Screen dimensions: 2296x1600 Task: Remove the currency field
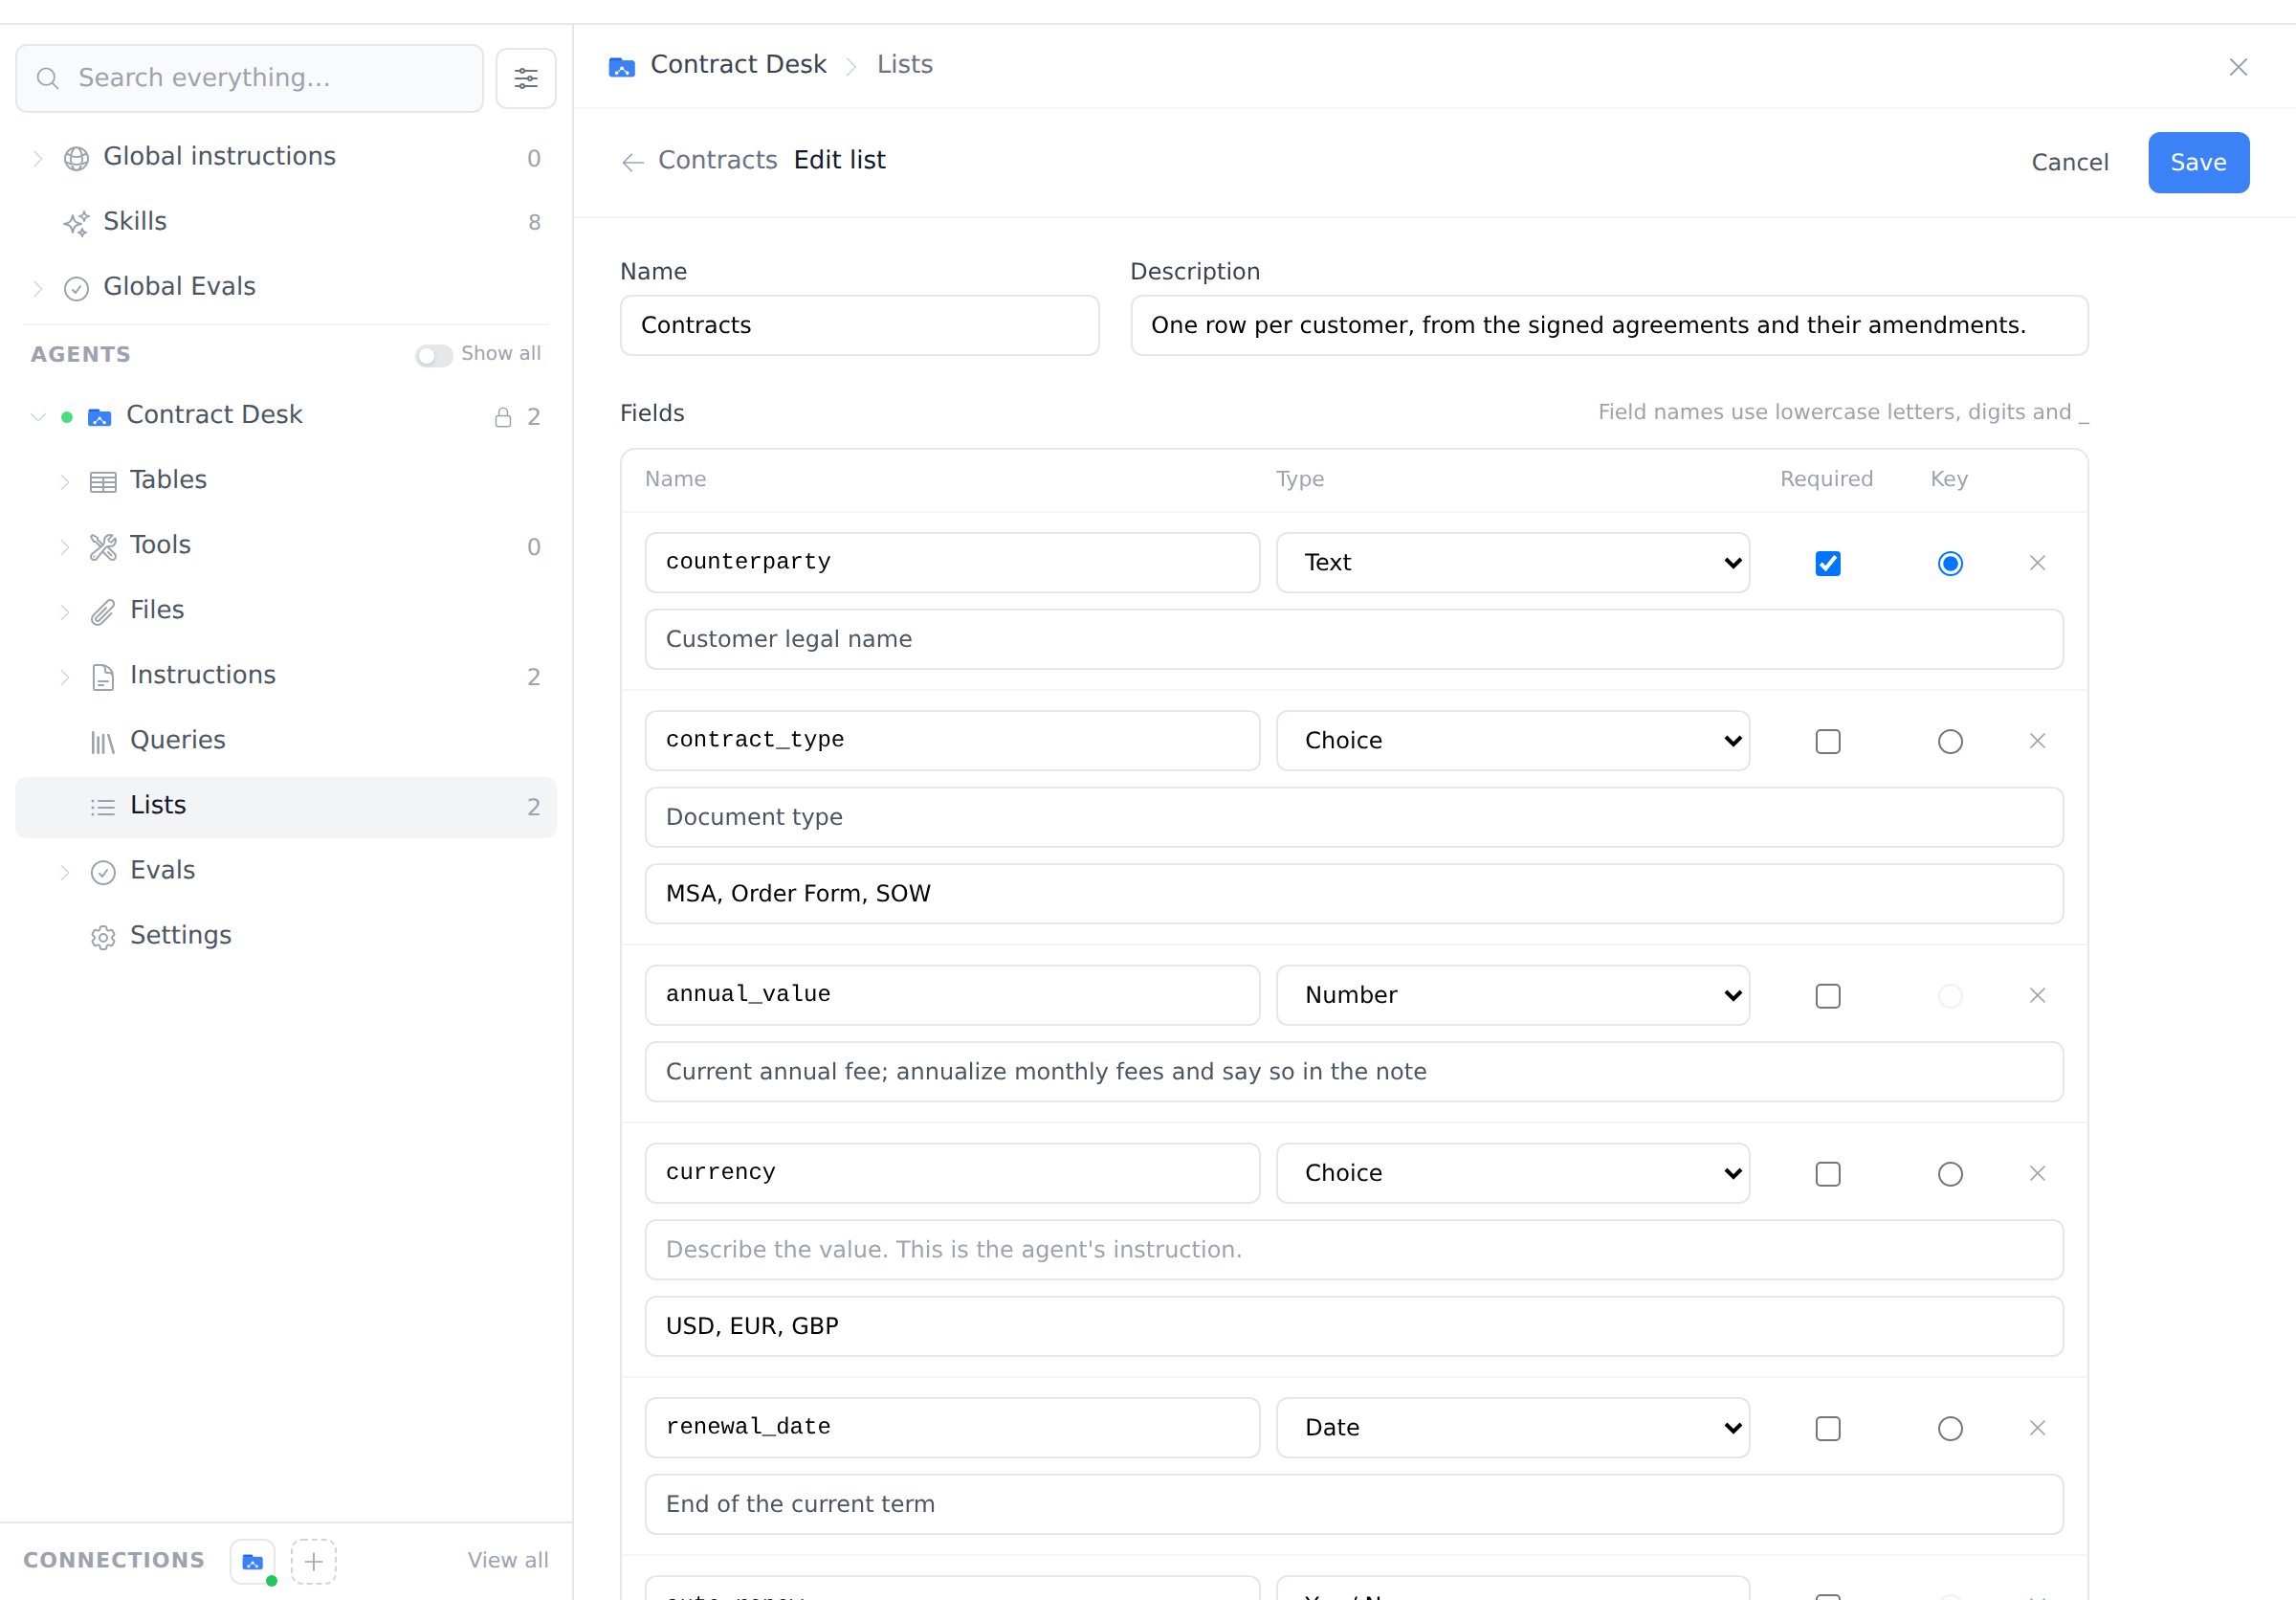coord(2037,1173)
